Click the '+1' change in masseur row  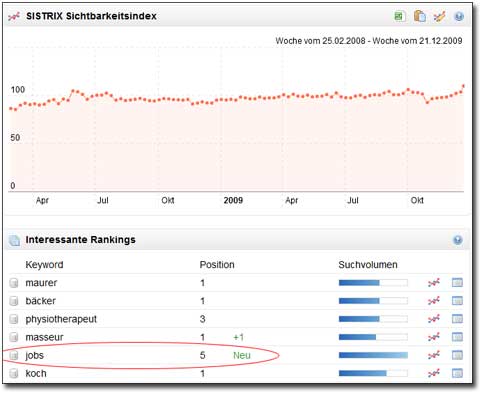click(239, 337)
